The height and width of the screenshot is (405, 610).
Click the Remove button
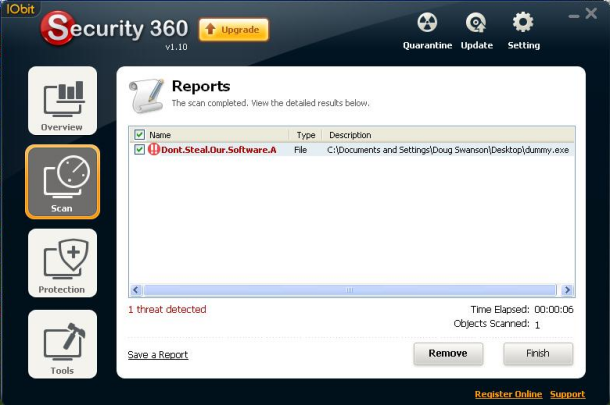click(x=448, y=354)
